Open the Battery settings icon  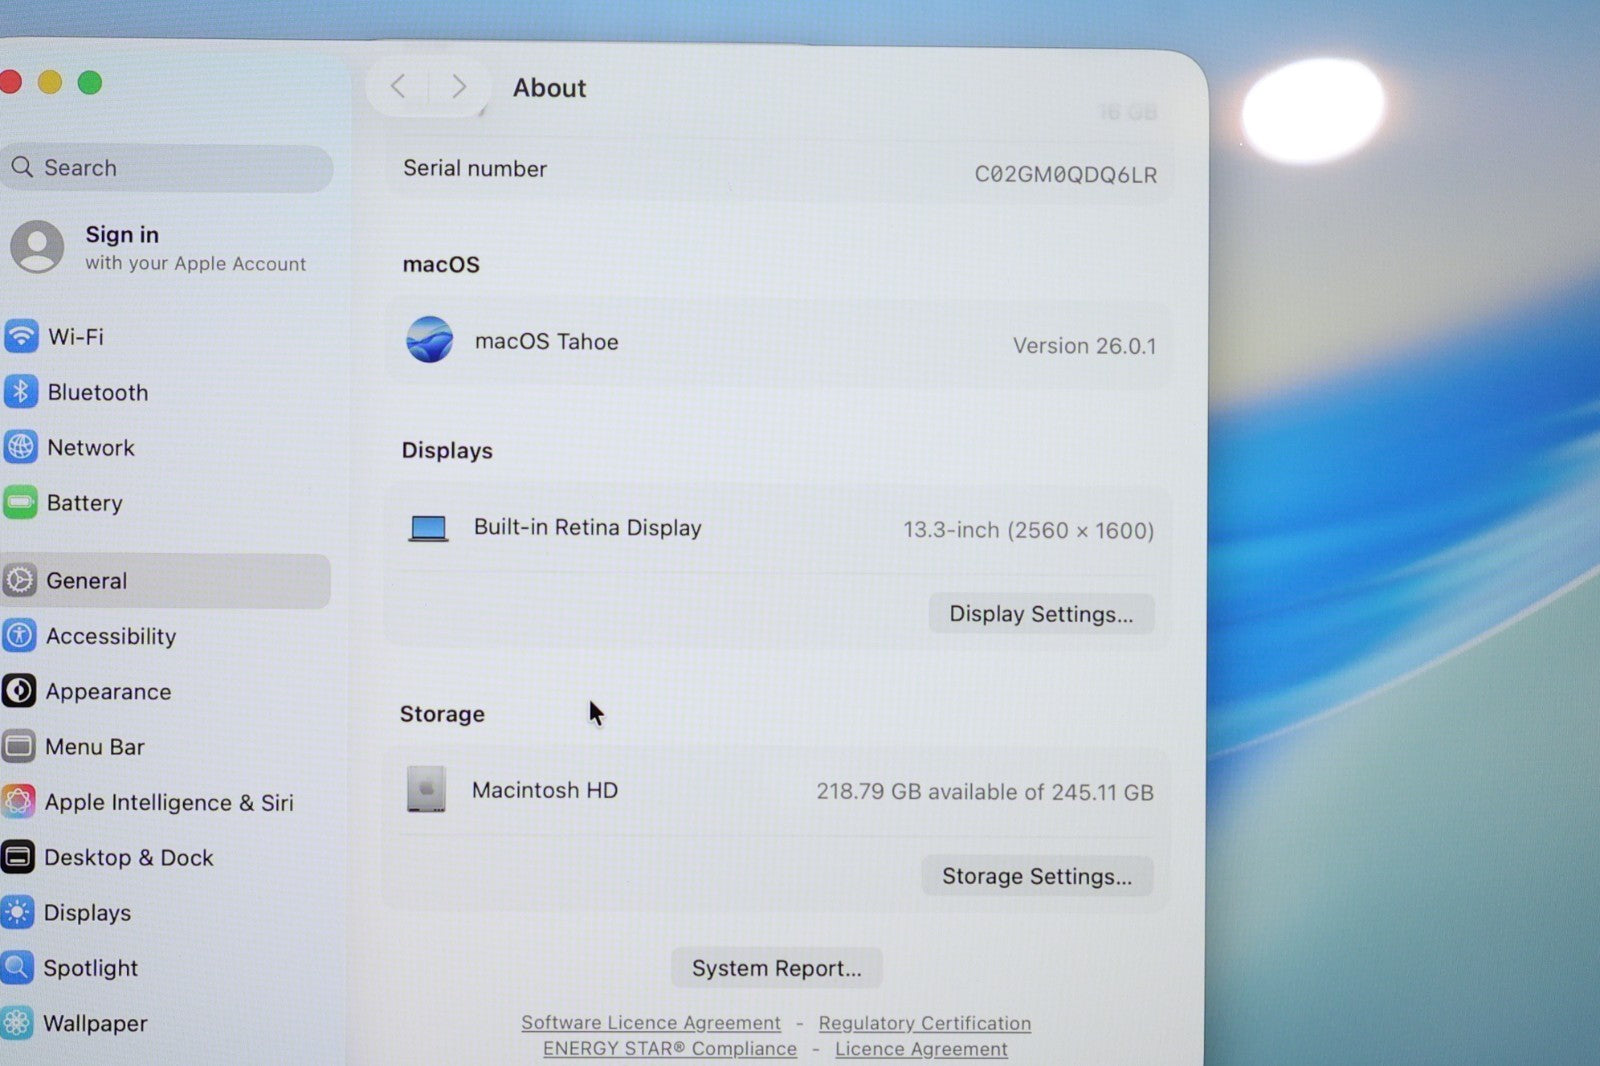21,502
